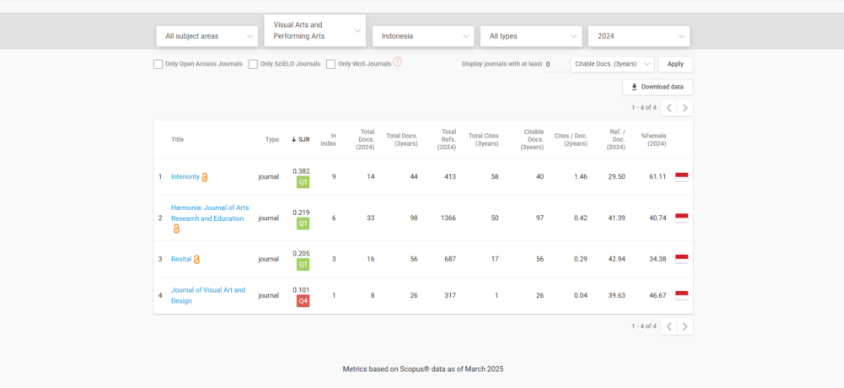Click the red Q4 quartile badge

[303, 301]
